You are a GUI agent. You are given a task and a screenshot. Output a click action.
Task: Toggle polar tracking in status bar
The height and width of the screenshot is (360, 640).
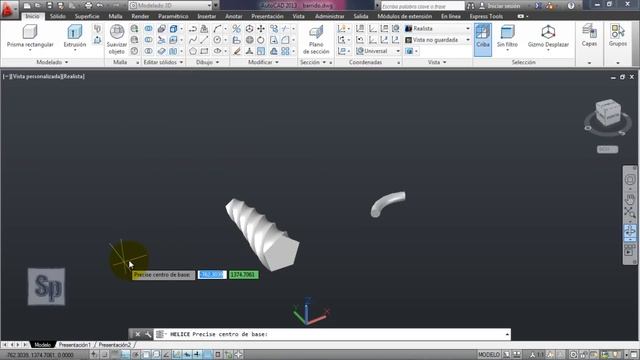pos(136,355)
